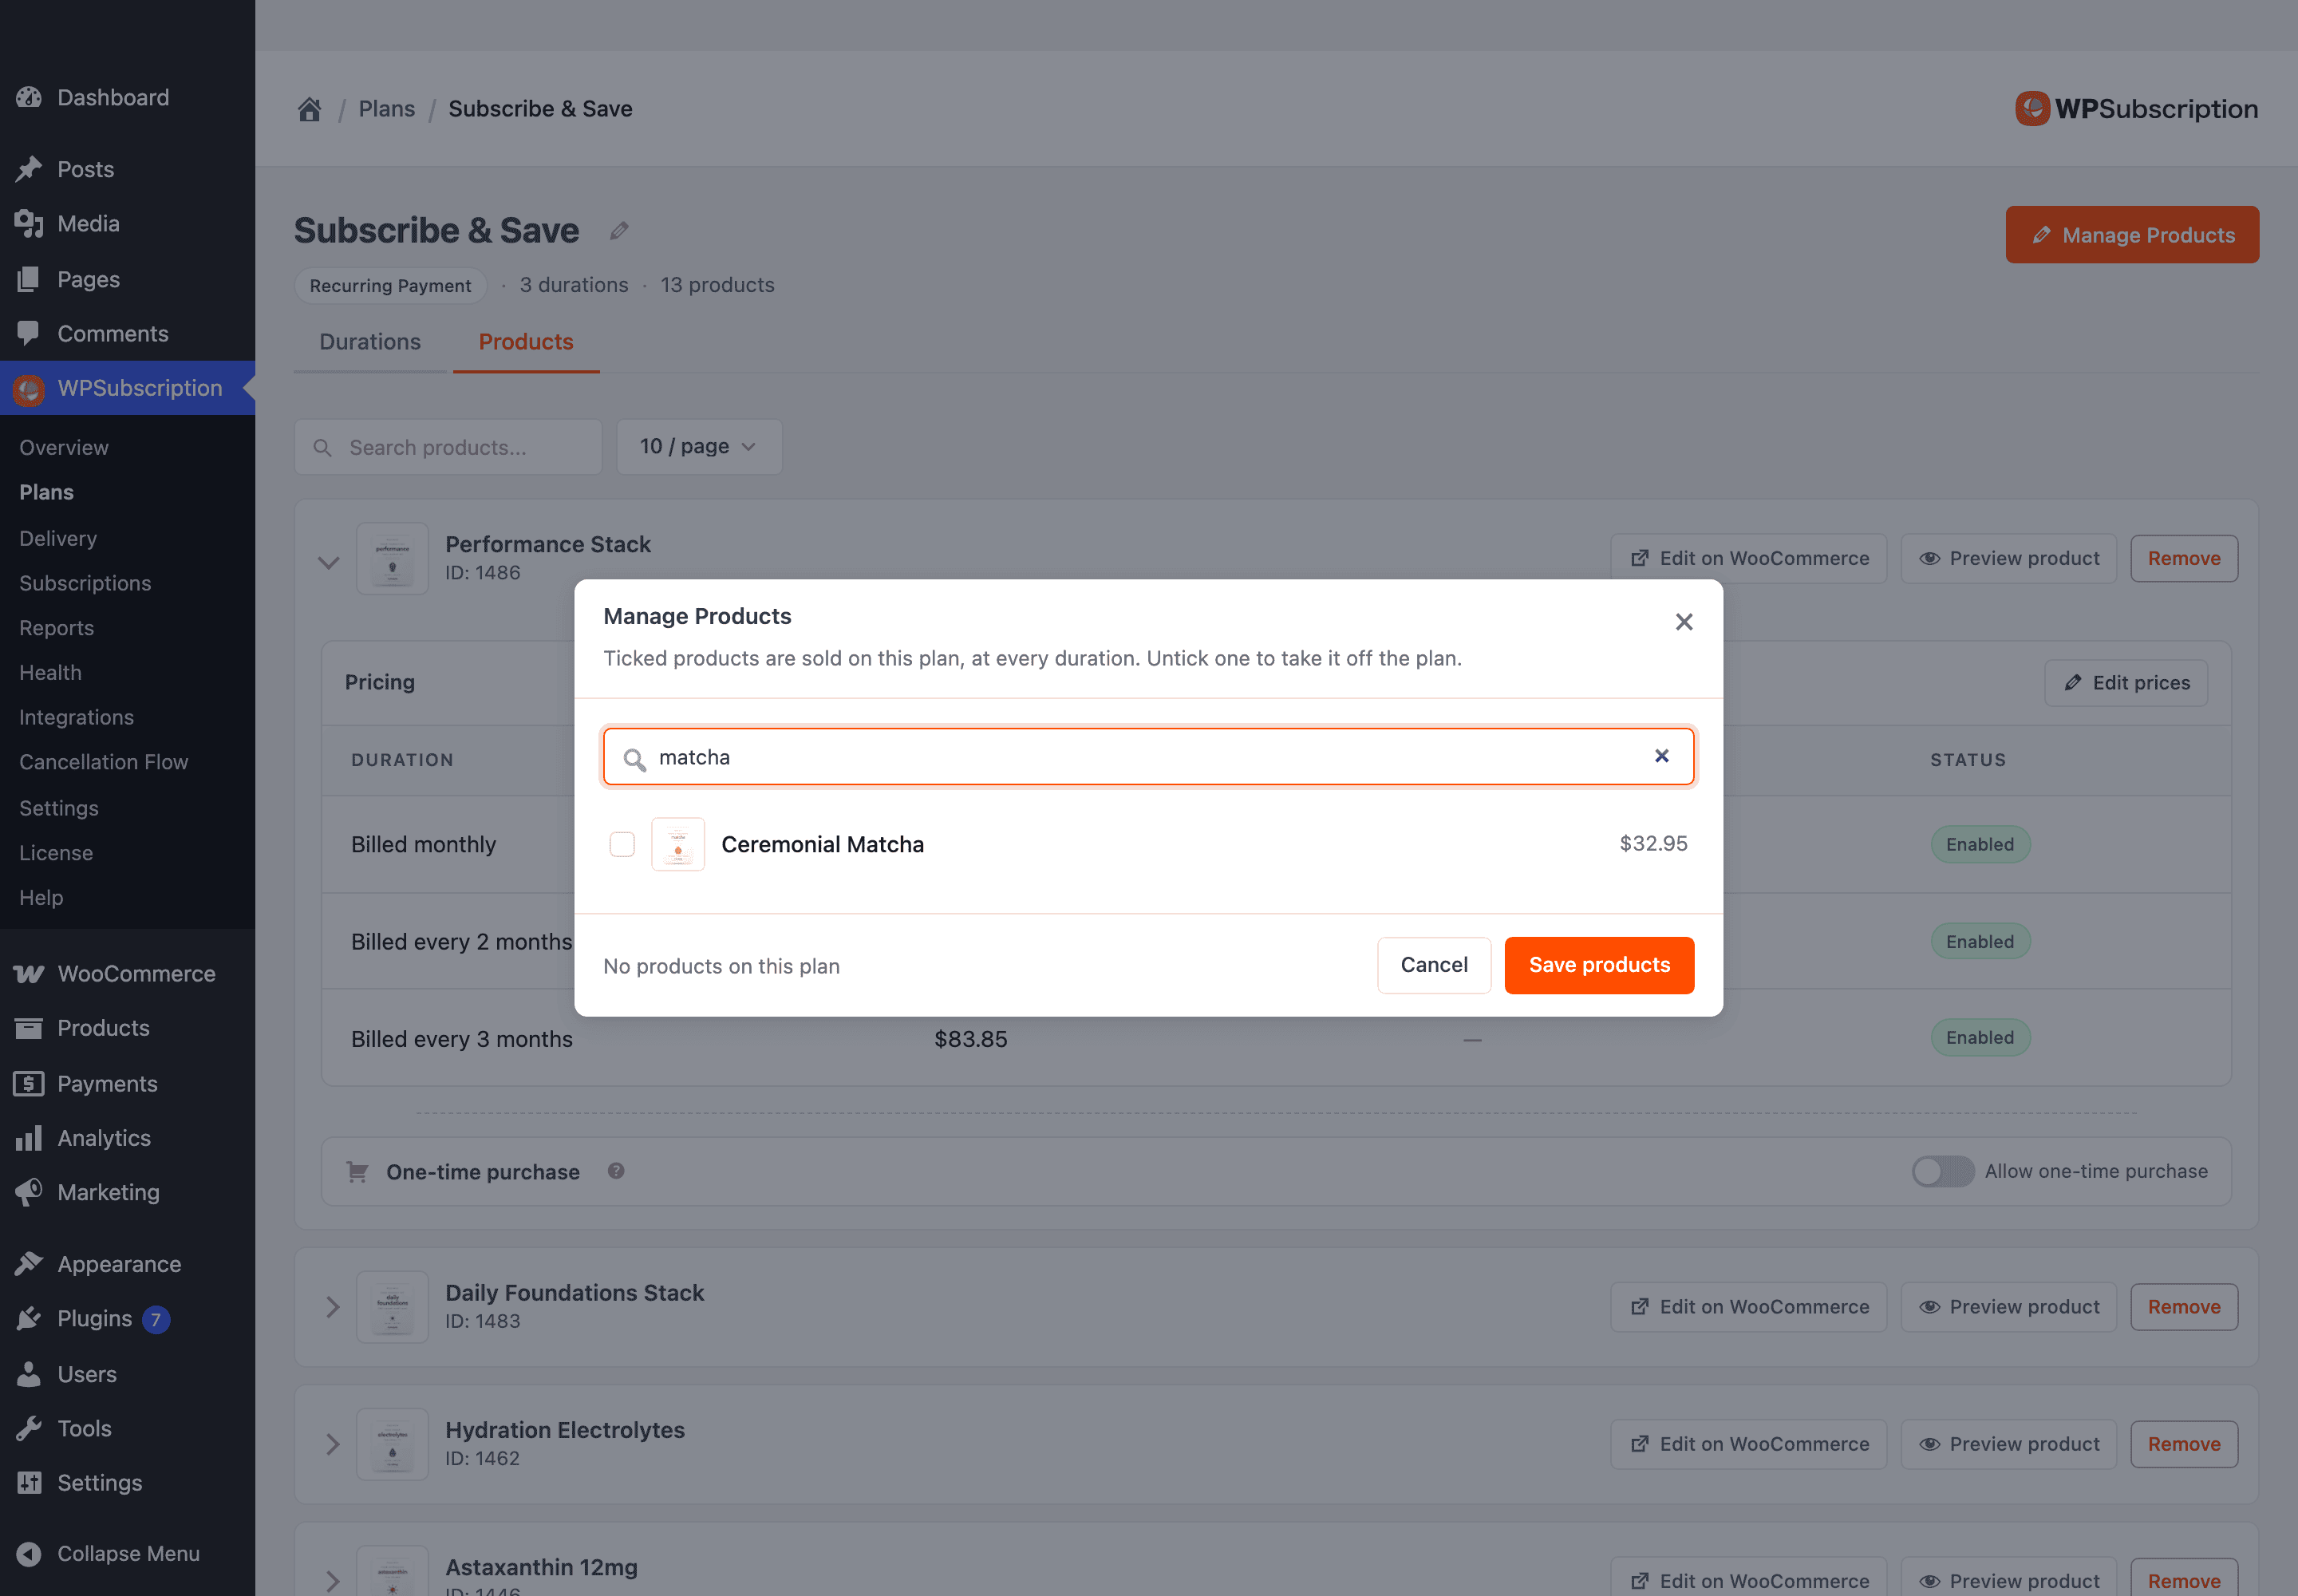Preview Performance Stack product

(2008, 558)
